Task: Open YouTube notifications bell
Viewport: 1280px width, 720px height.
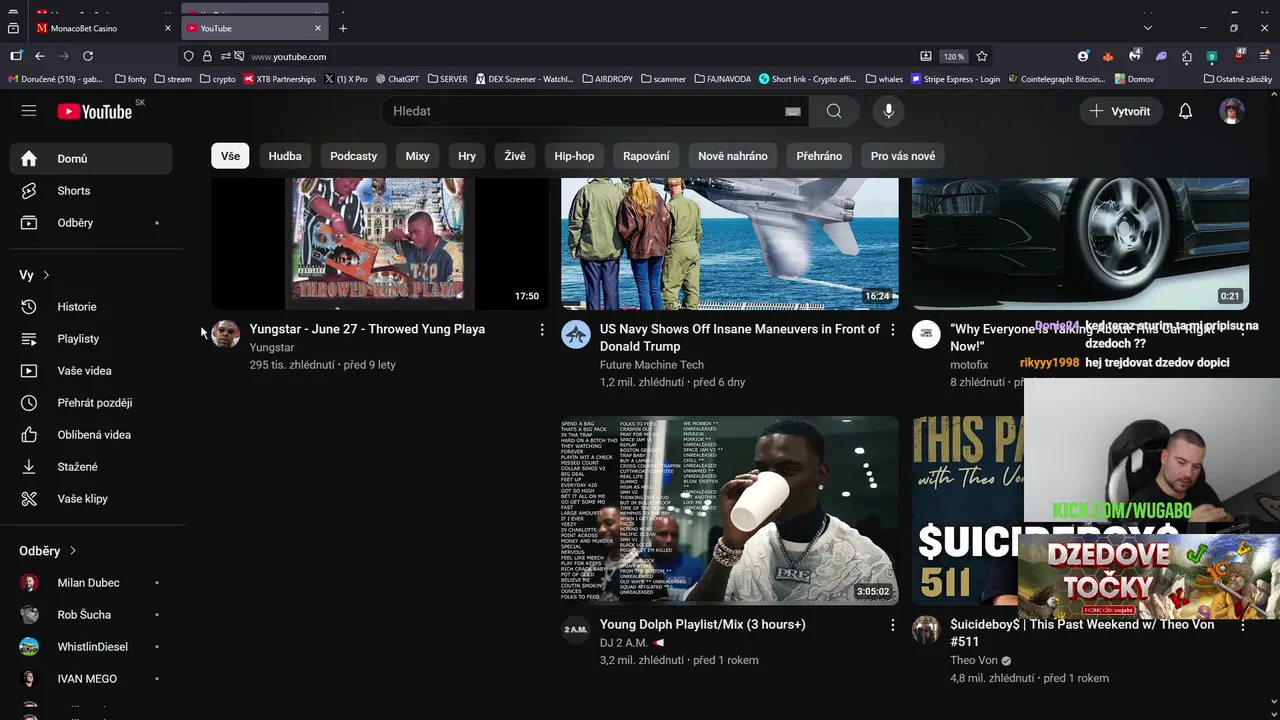Action: click(x=1185, y=111)
